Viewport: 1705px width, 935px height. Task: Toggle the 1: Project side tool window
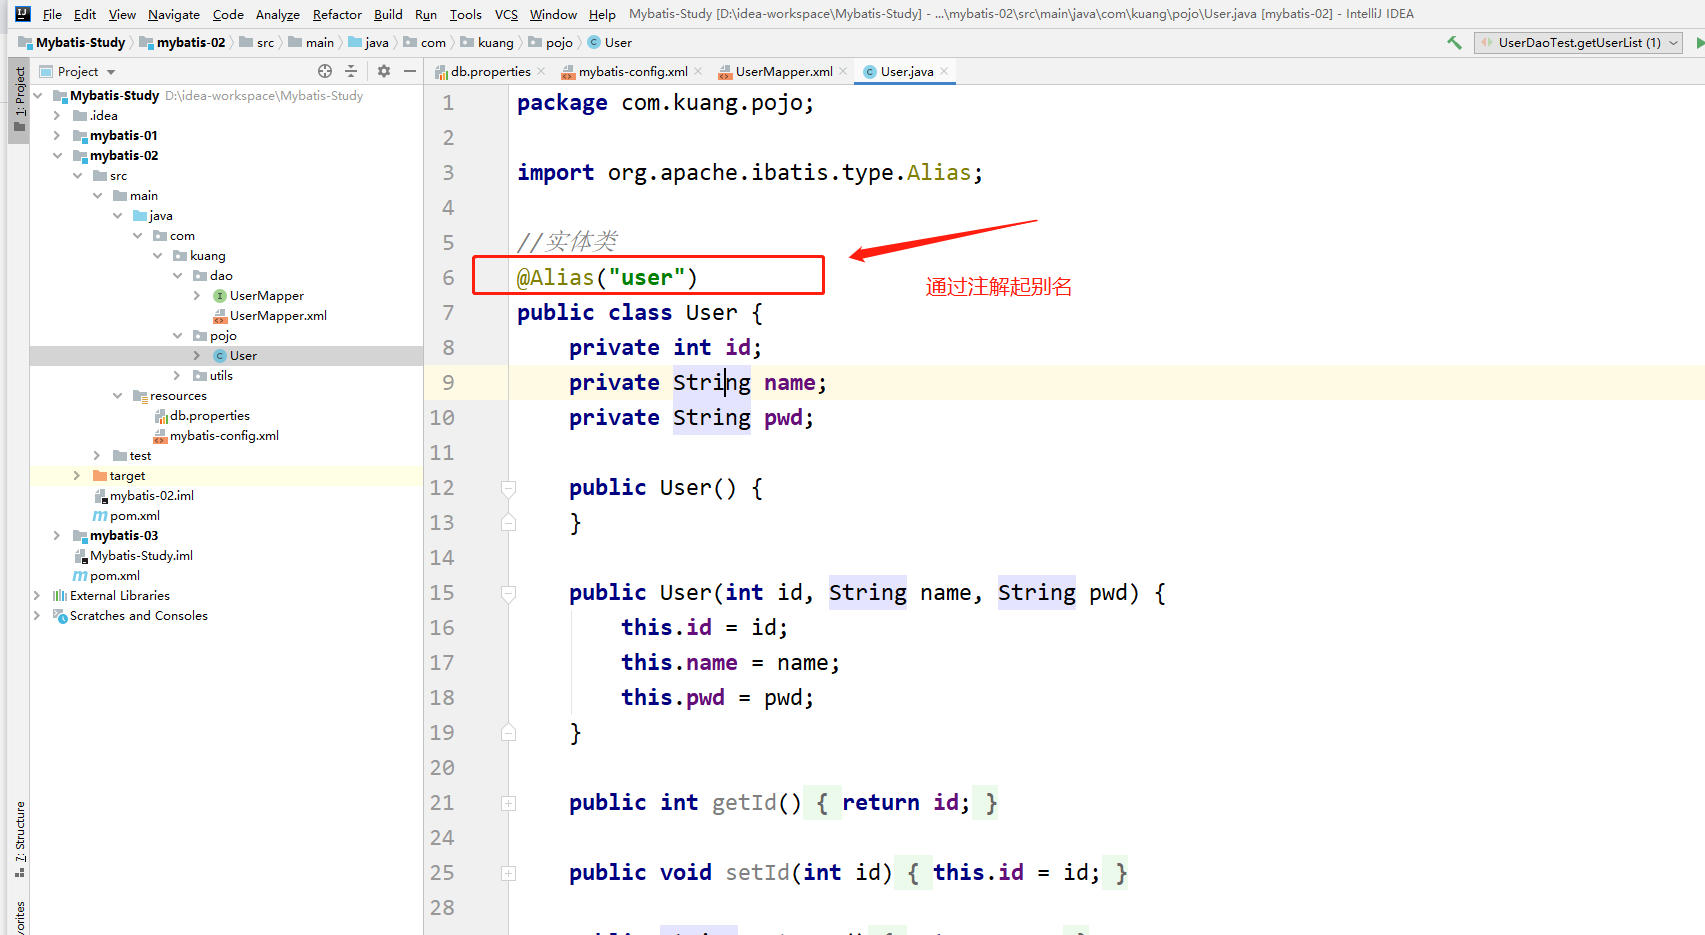(19, 100)
